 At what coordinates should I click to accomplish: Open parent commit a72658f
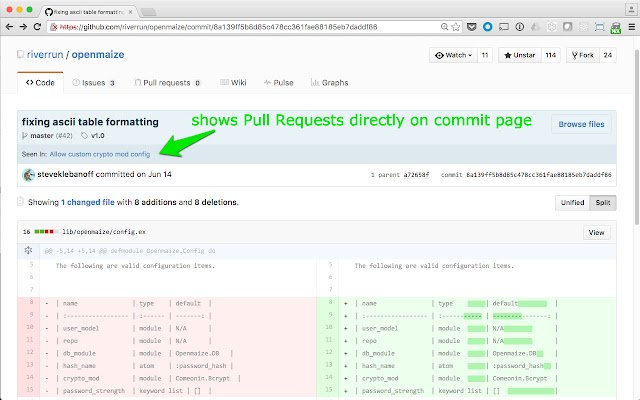click(x=416, y=175)
